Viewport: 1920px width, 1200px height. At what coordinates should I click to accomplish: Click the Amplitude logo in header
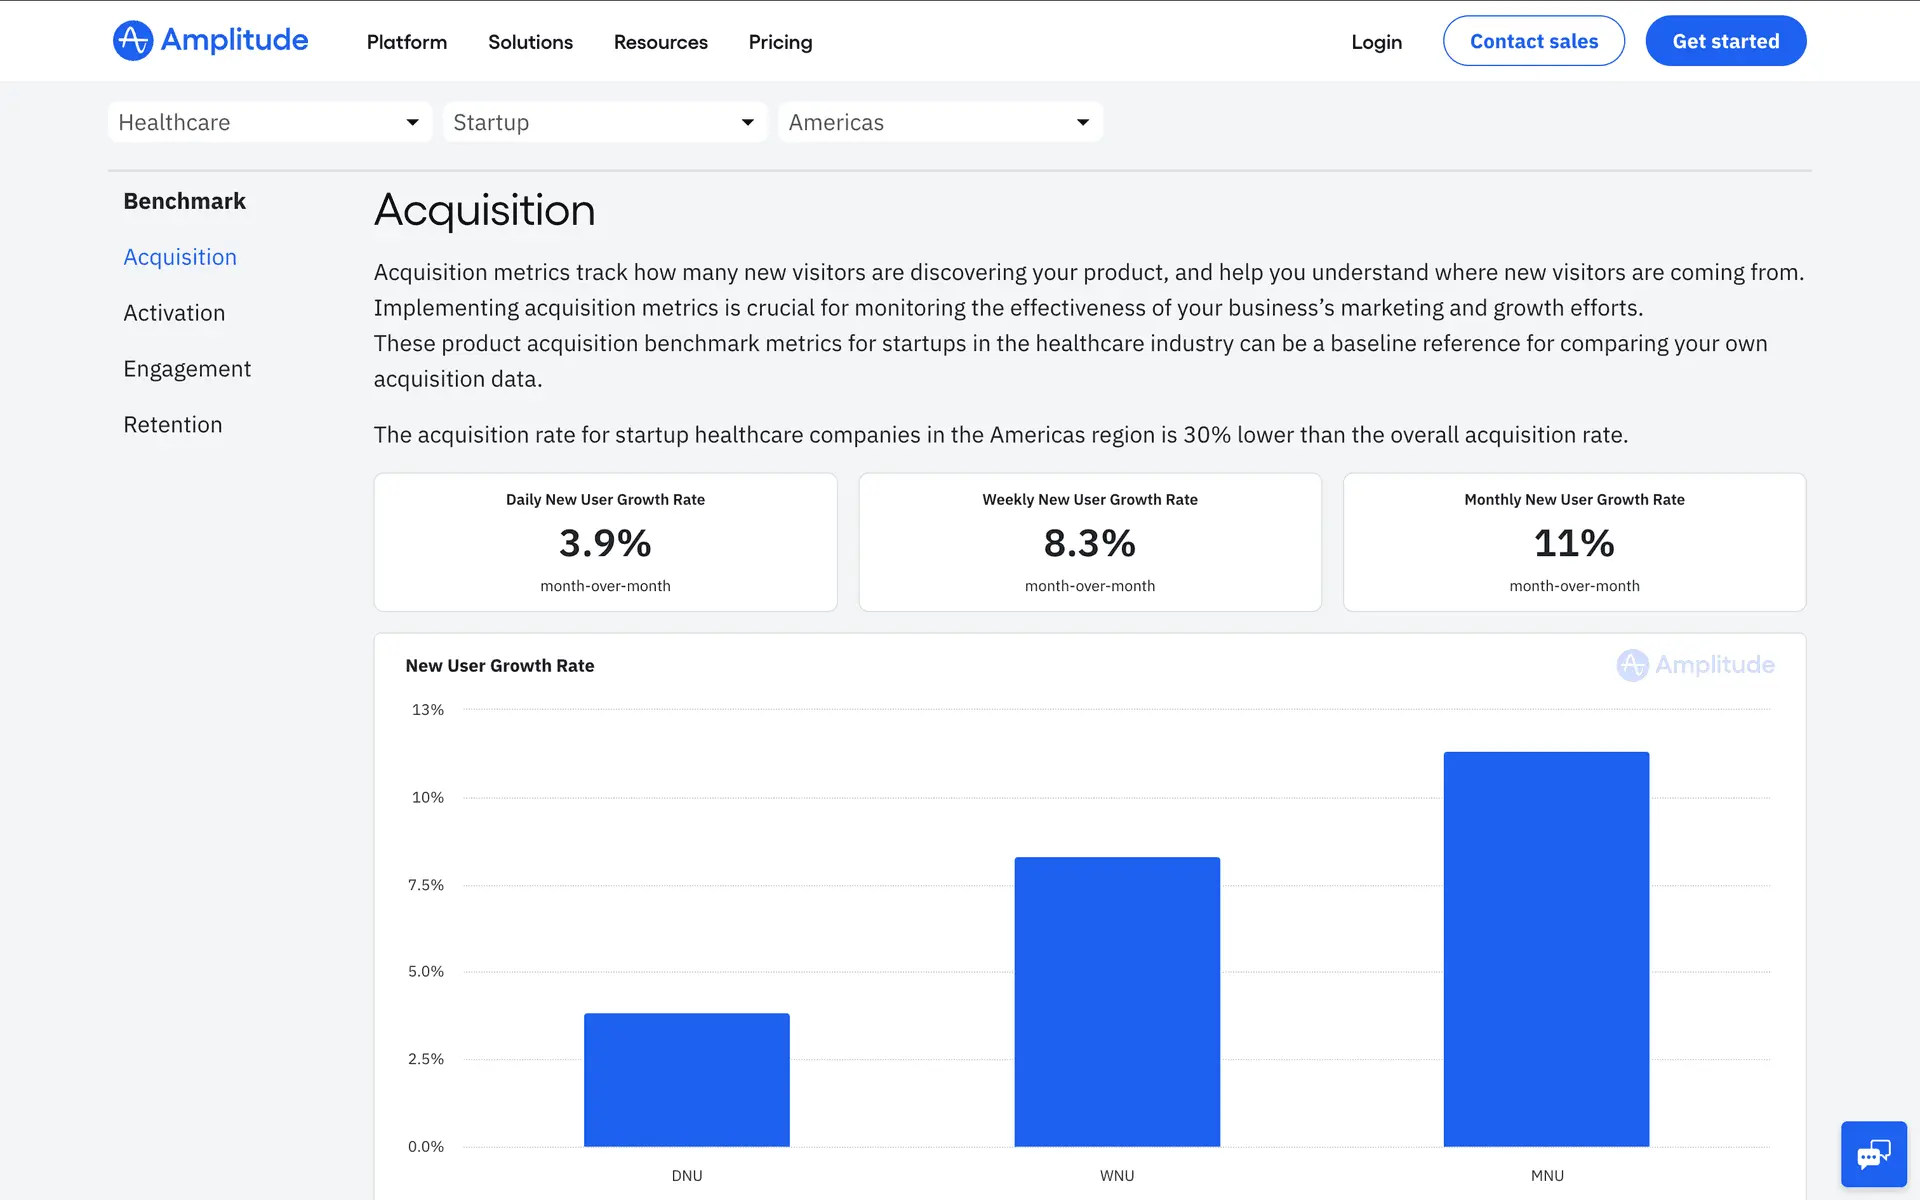click(210, 41)
